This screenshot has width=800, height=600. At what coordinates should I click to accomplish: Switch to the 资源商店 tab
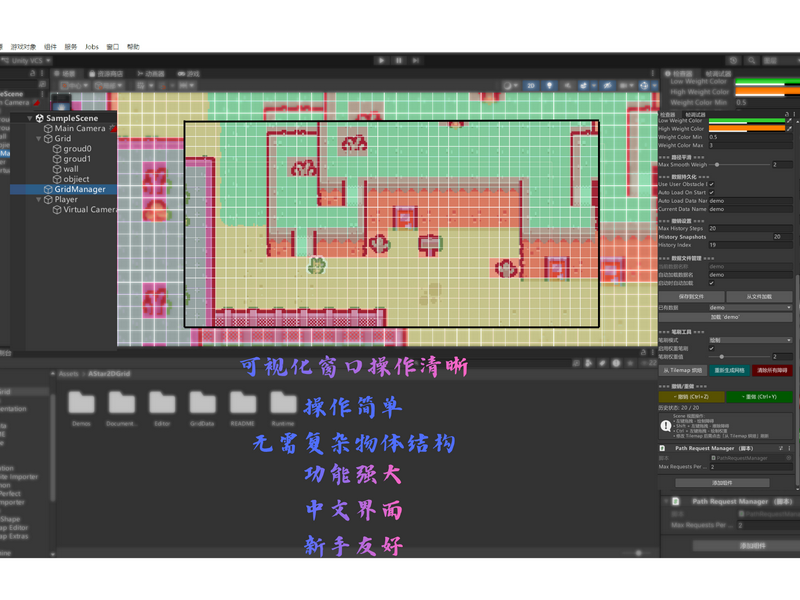(x=106, y=74)
